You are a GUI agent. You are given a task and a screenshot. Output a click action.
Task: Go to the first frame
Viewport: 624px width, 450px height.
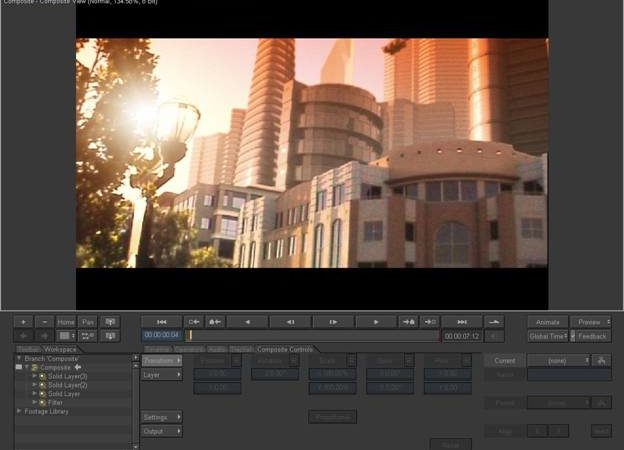point(162,322)
